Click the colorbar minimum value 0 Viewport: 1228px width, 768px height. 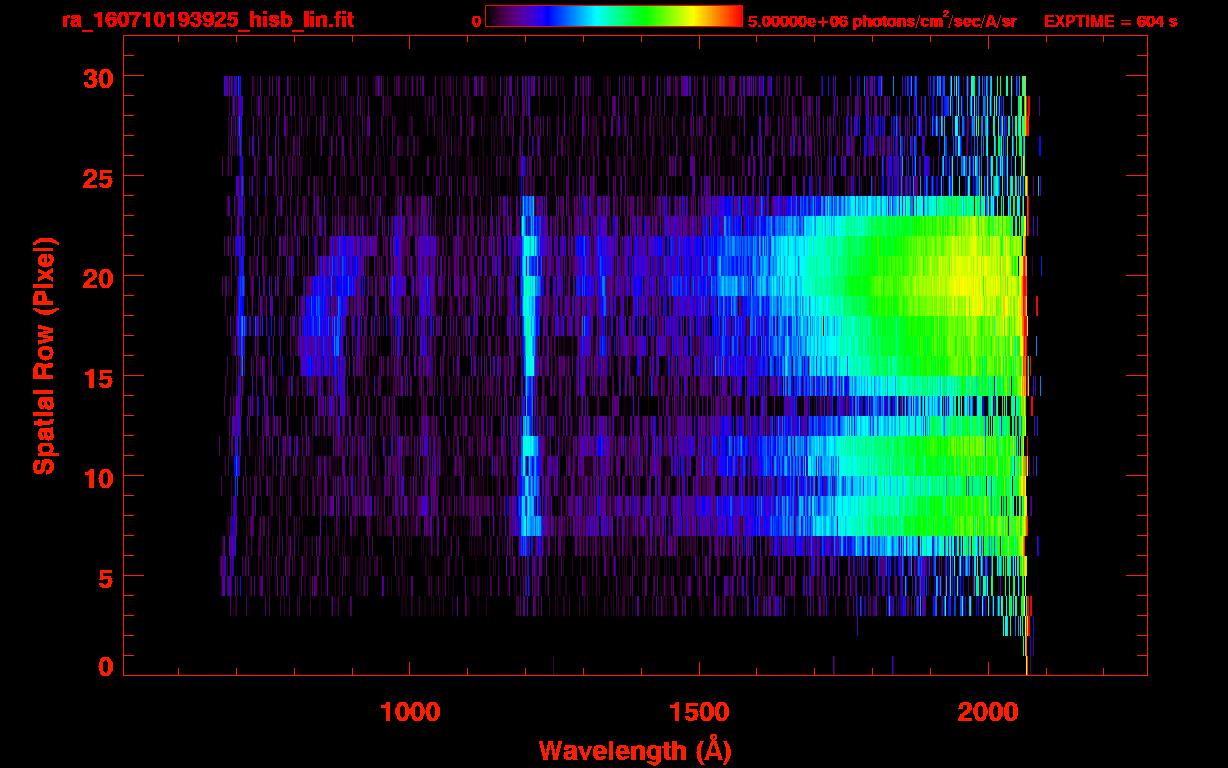coord(476,21)
